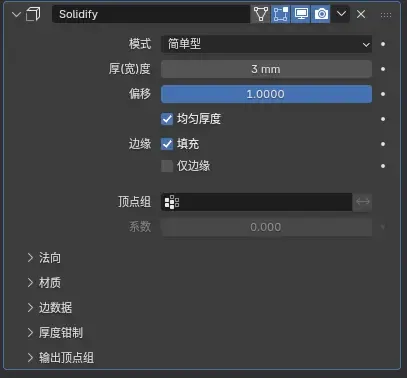
Task: Click the 边缘 label text
Action: [140, 144]
